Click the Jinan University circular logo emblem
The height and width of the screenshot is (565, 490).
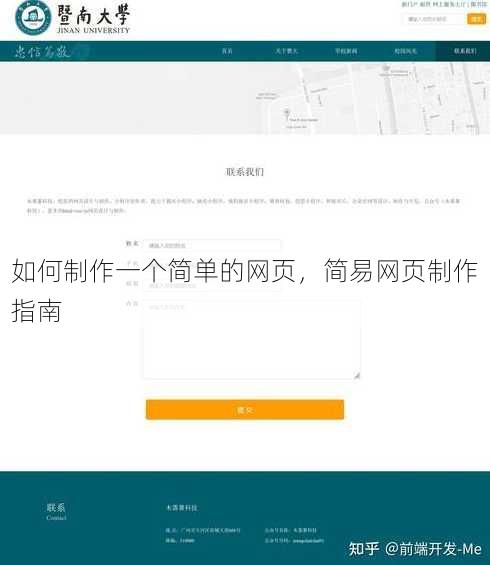[33, 18]
